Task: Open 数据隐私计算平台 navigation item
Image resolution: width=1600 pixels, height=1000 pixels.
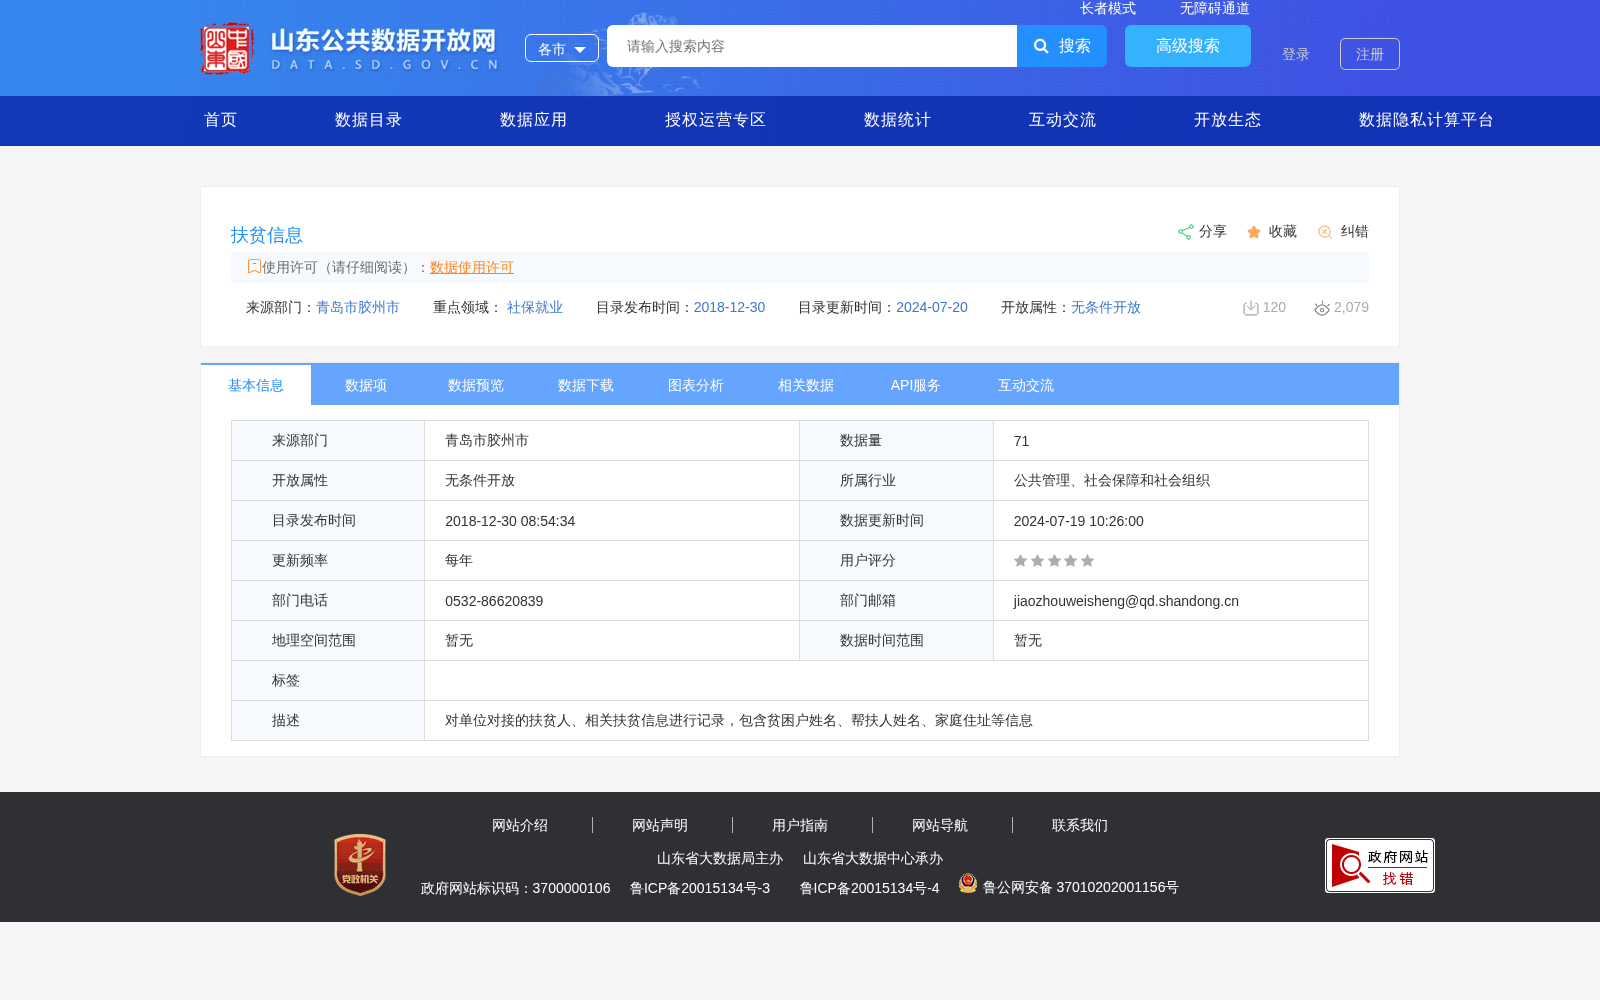Action: (x=1426, y=120)
